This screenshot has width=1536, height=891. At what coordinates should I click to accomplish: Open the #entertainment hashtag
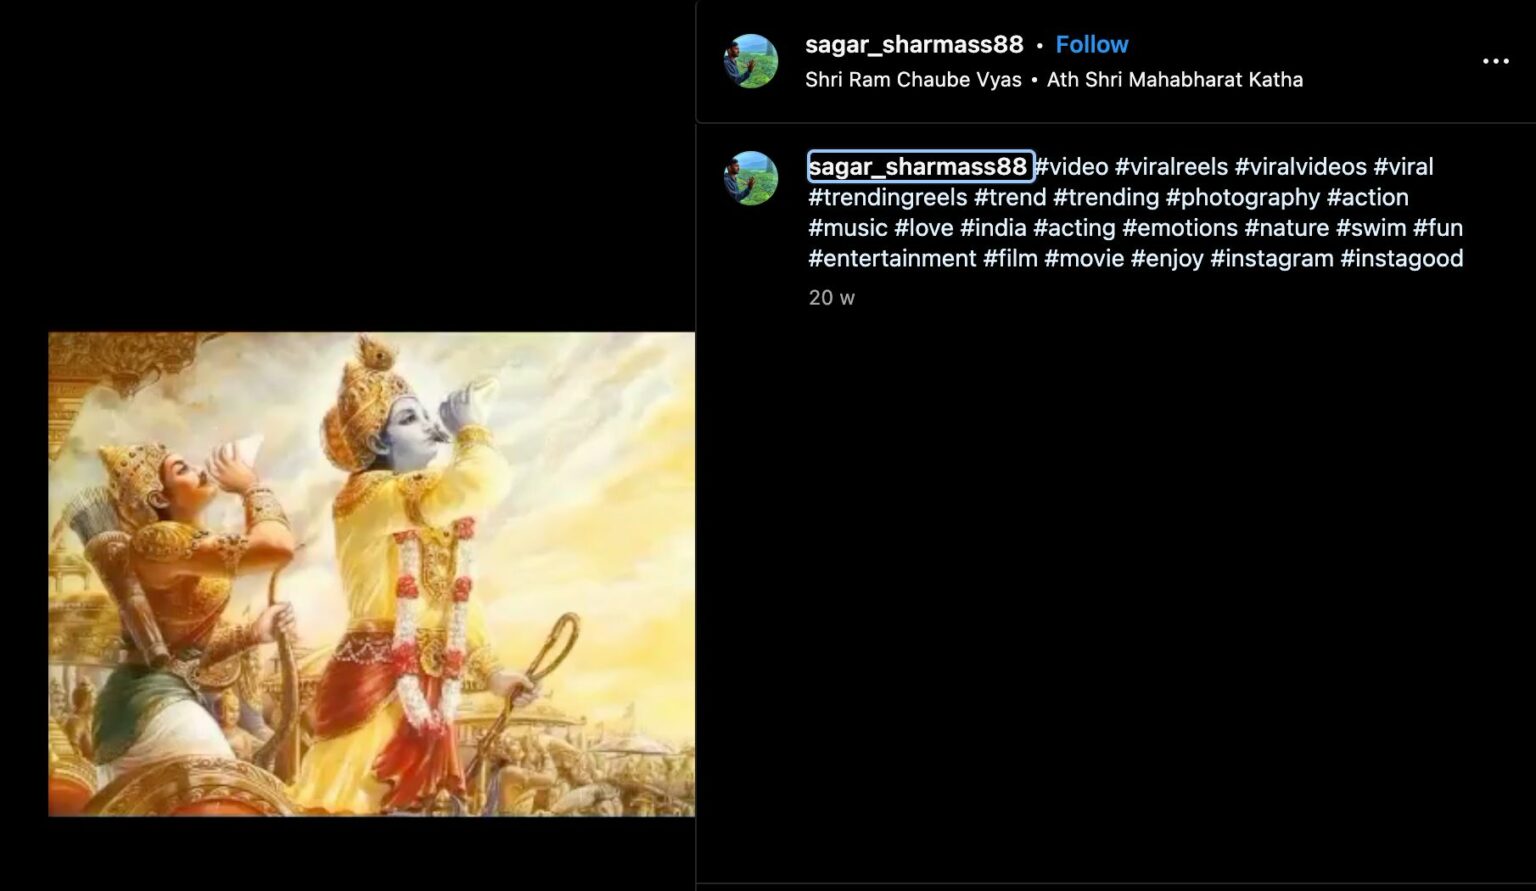(x=892, y=258)
